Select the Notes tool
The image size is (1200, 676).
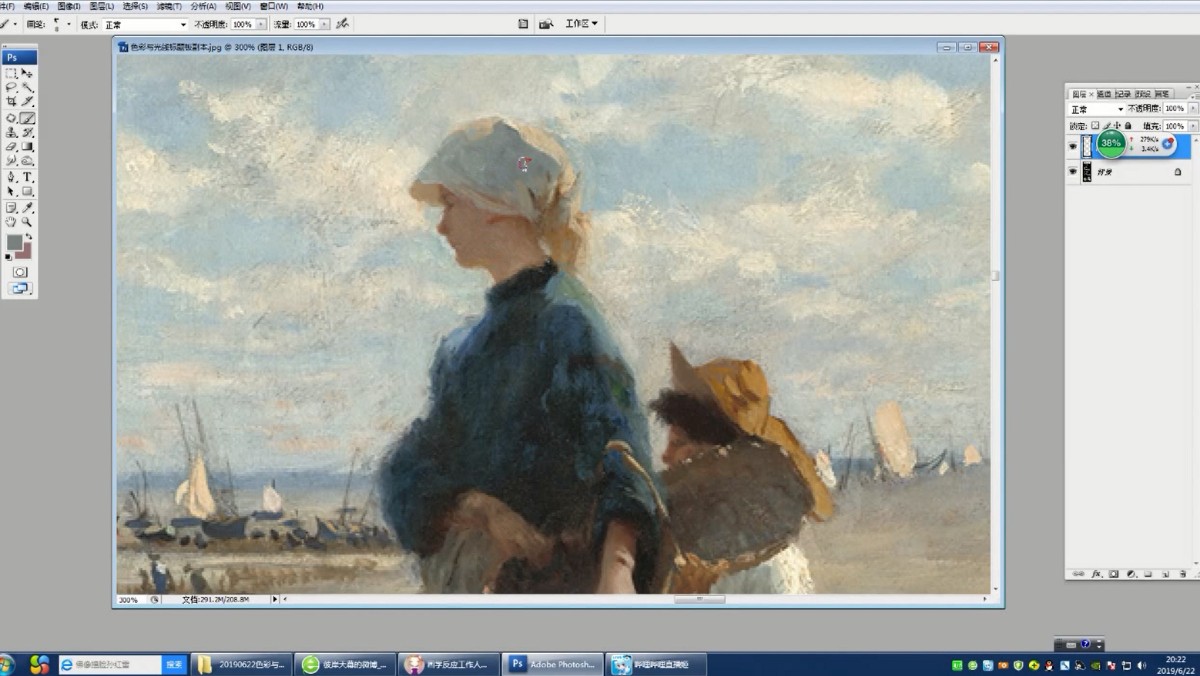[11, 208]
